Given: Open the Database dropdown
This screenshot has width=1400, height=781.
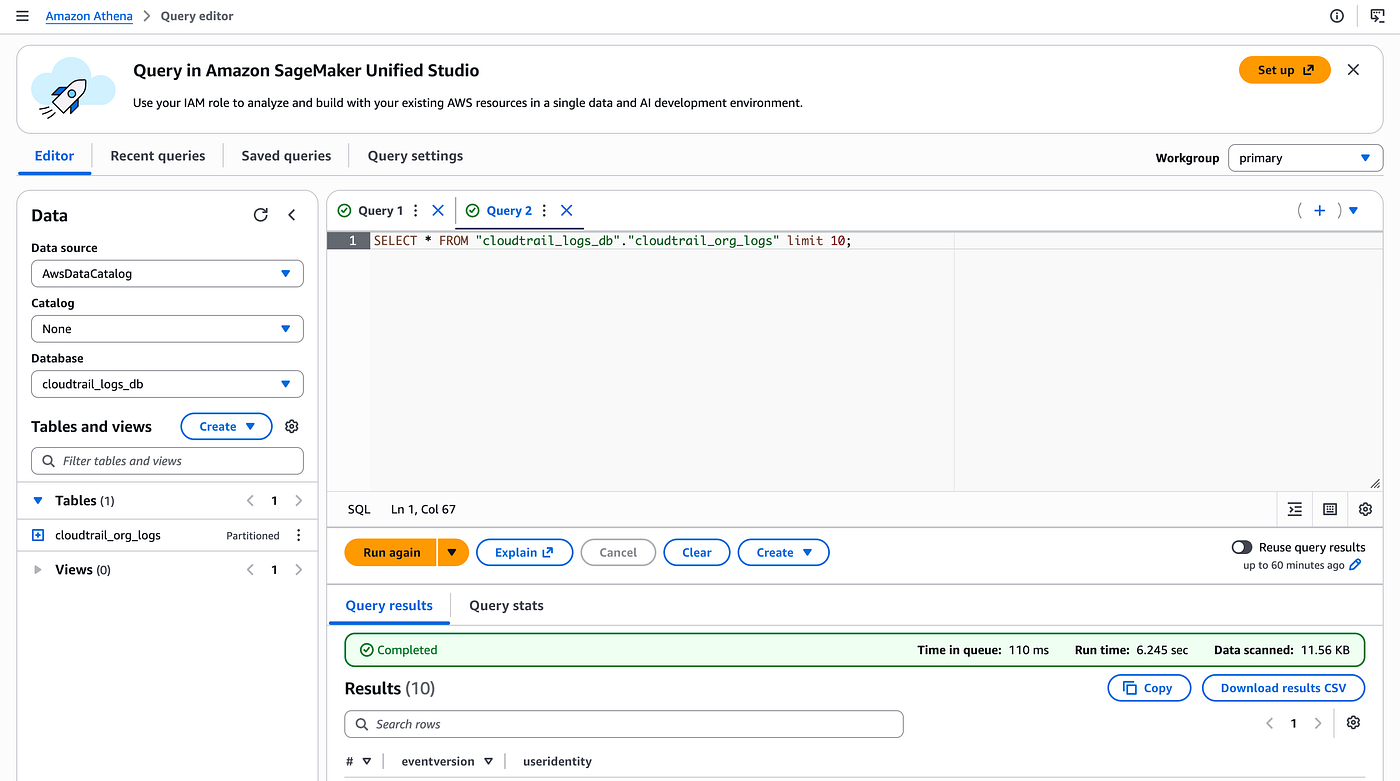Looking at the screenshot, I should [167, 384].
